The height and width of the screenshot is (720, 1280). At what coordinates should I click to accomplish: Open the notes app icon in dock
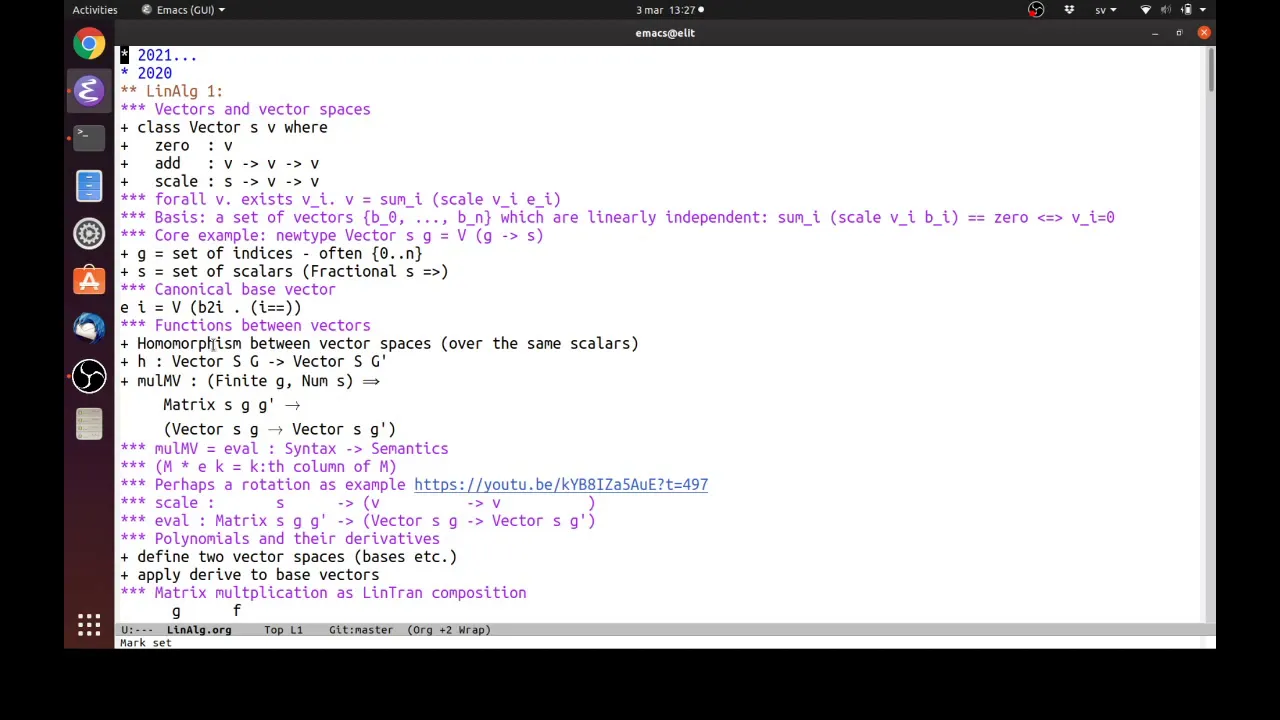point(89,423)
